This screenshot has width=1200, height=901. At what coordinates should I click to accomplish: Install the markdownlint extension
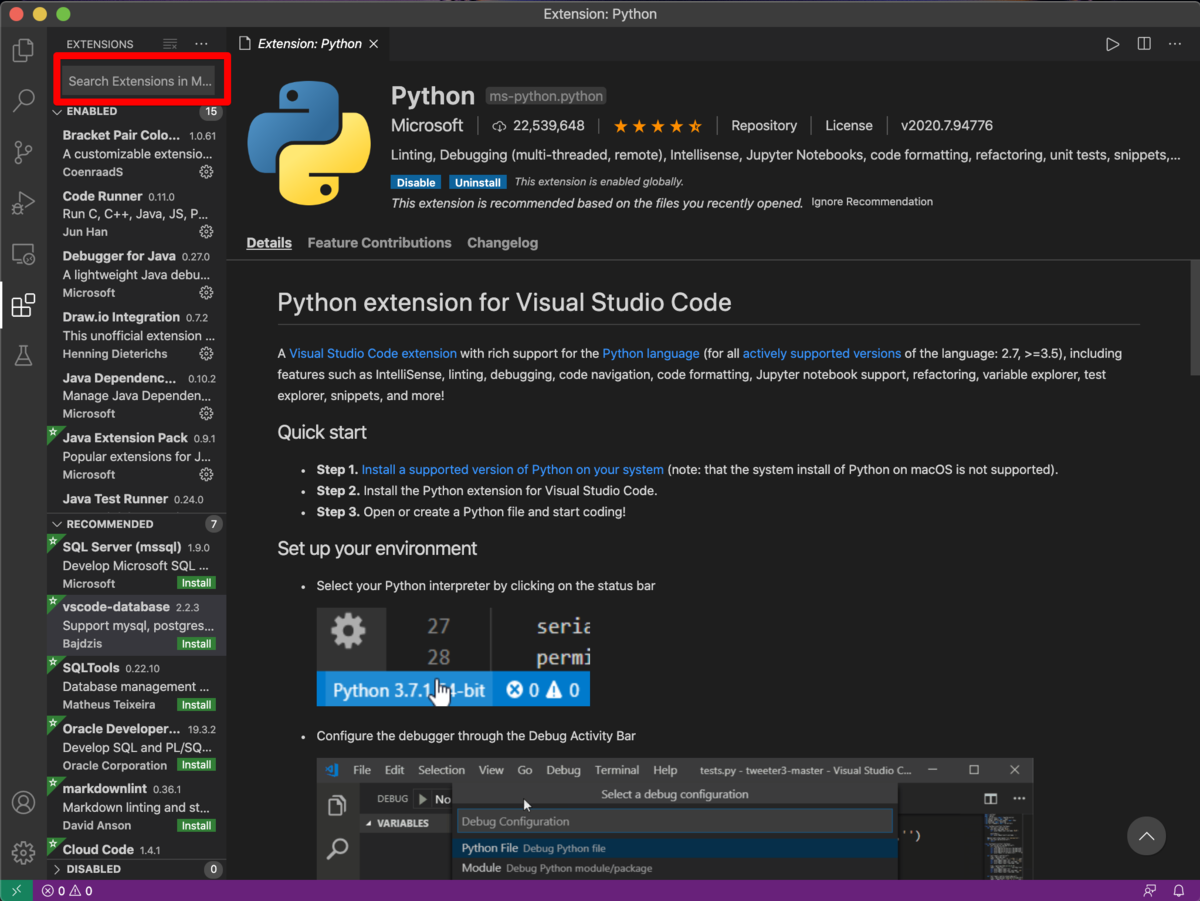coord(196,826)
